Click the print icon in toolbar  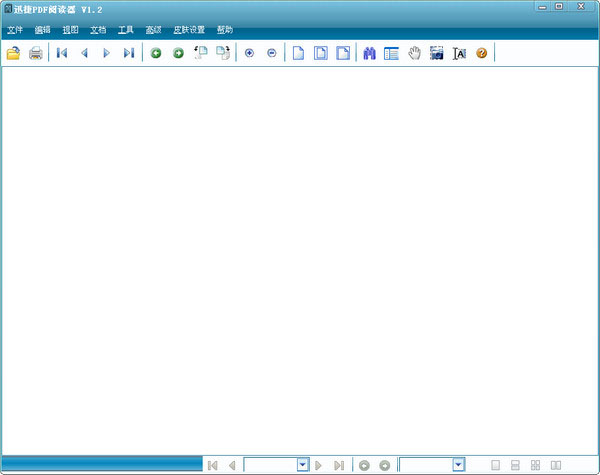(36, 53)
